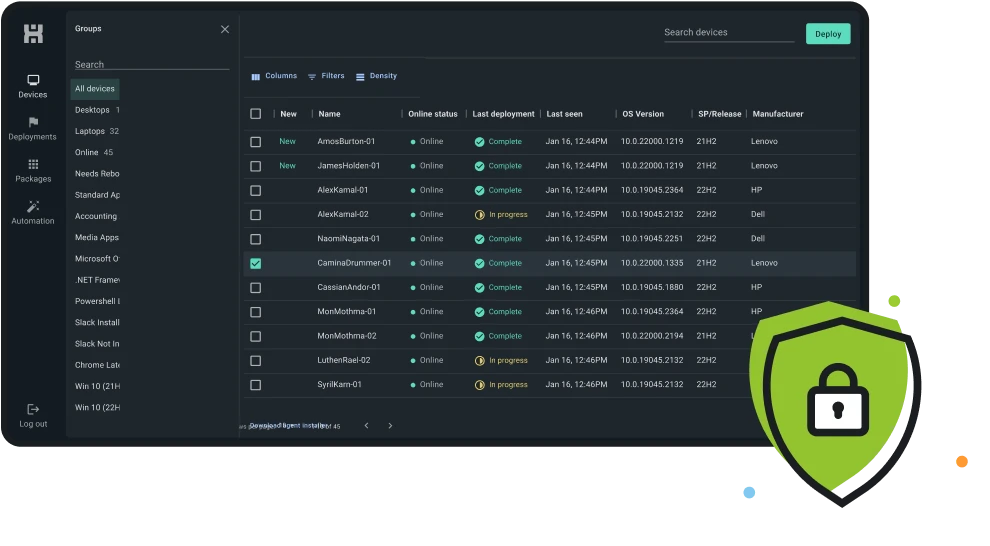Screen dimensions: 990x546
Task: Click the device name CassianAndor-01
Action: pos(349,287)
